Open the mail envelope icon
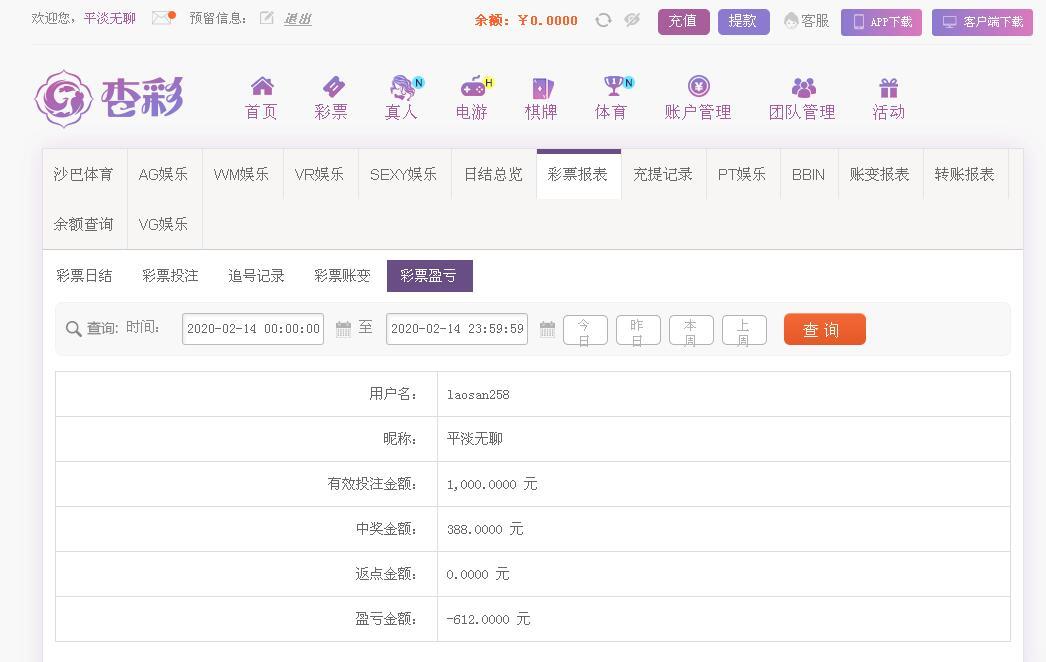 pos(161,18)
